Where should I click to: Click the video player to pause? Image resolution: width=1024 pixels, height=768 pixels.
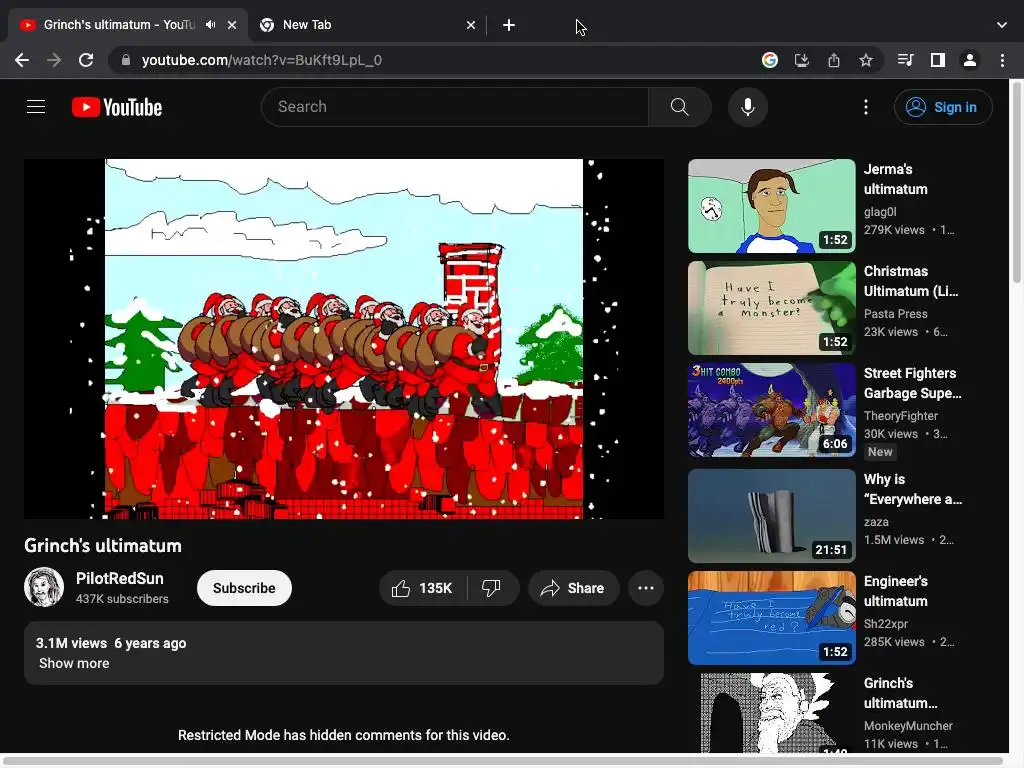coord(344,339)
